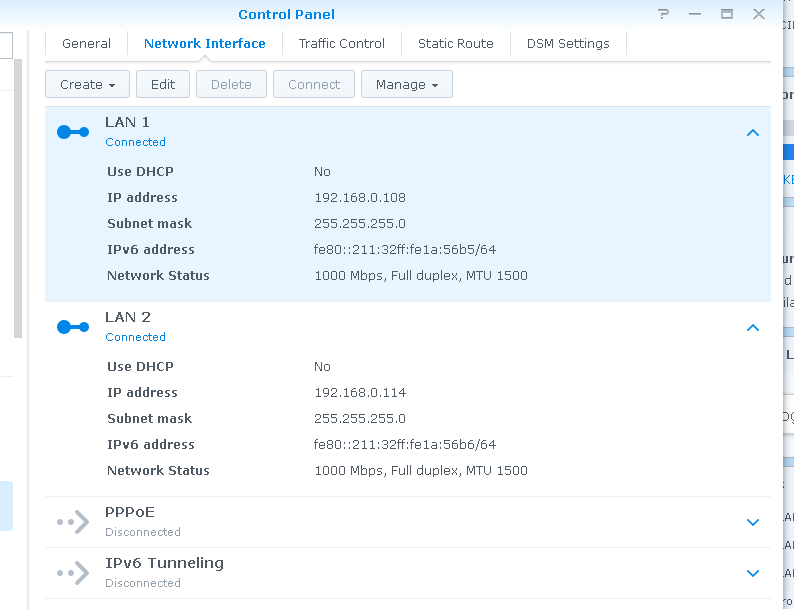Collapse the LAN 2 details chevron

[753, 327]
